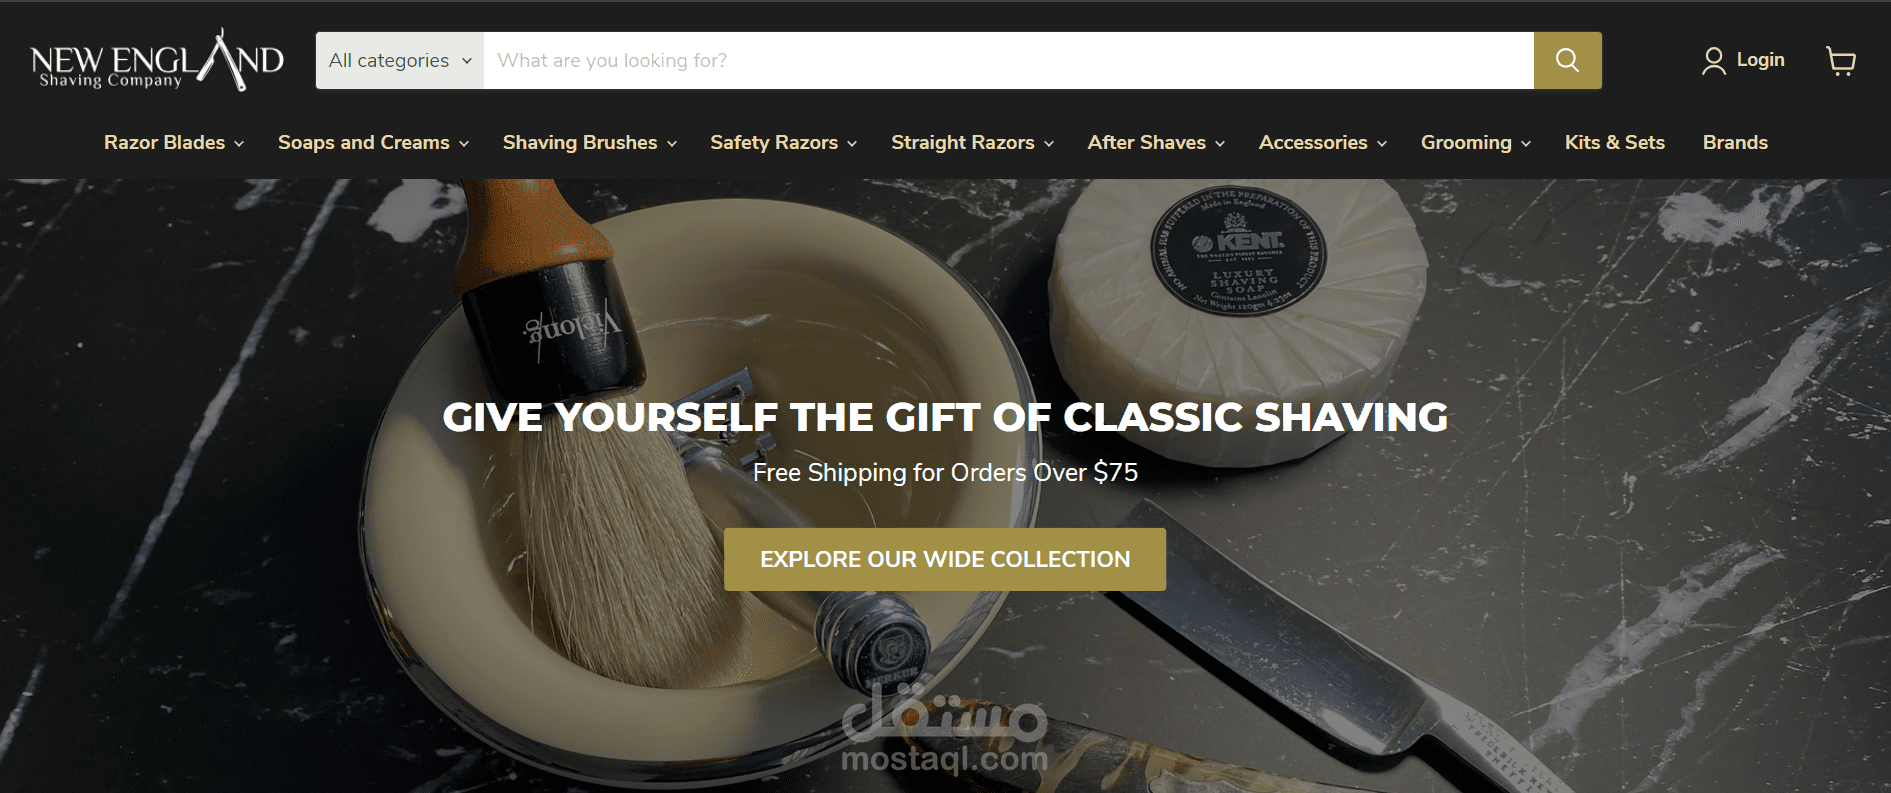The height and width of the screenshot is (793, 1891).
Task: Open the Shaving Brushes menu
Action: (590, 142)
